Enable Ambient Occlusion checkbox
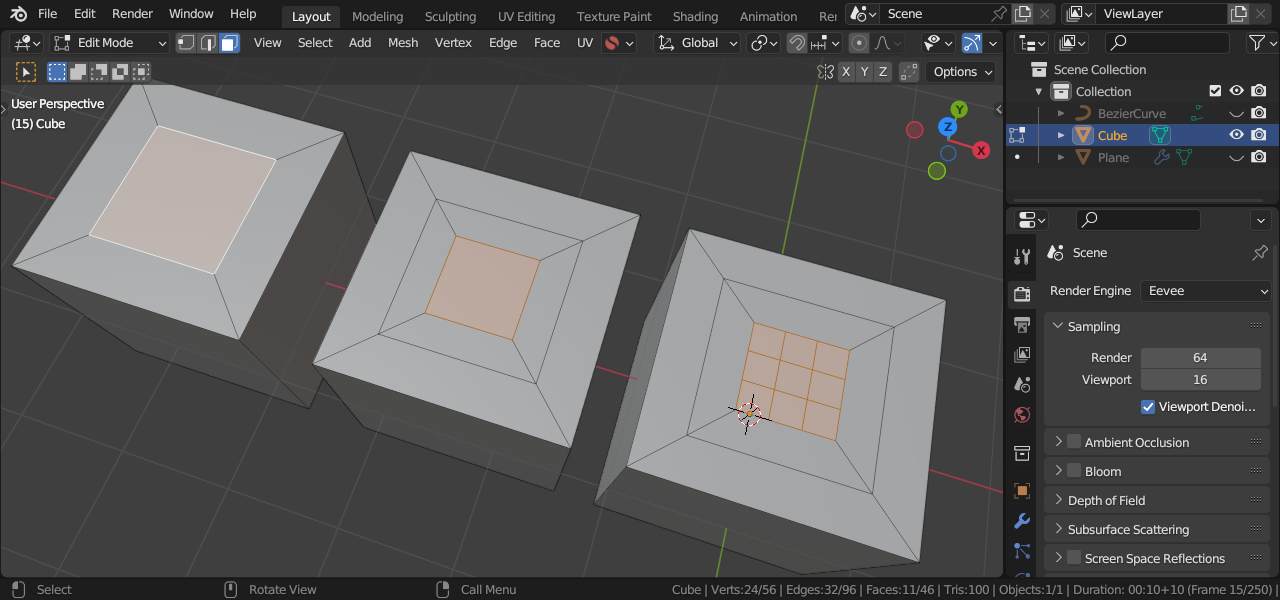The width and height of the screenshot is (1280, 600). 1074,442
